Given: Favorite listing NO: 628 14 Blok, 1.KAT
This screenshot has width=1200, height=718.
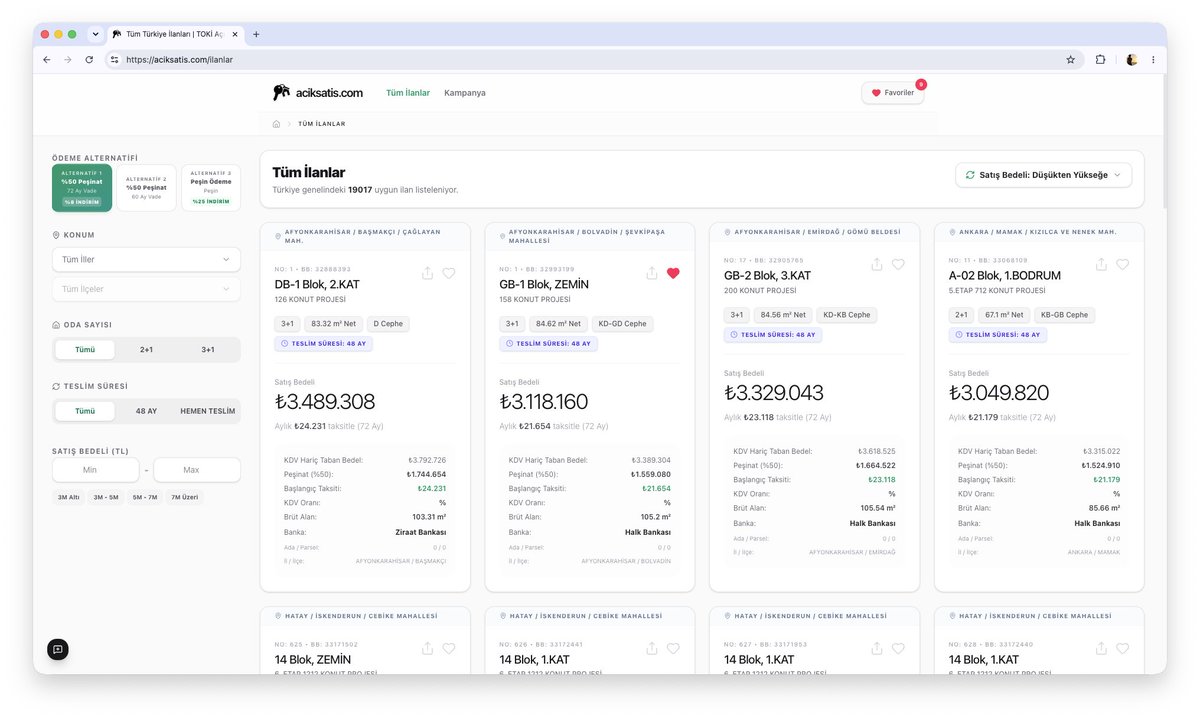Looking at the screenshot, I should 1122,648.
